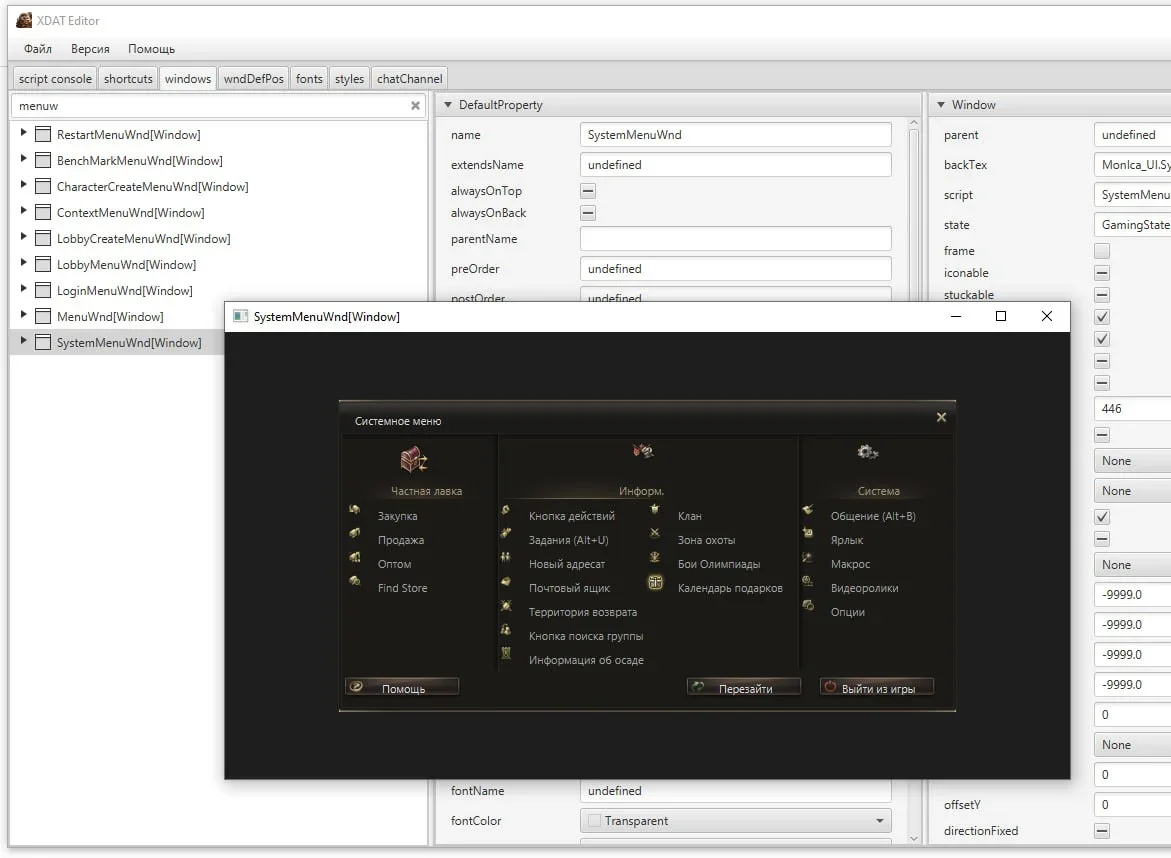This screenshot has width=1171, height=858.
Task: Expand the CharacterCreateMenuWnd tree node
Action: pos(23,185)
